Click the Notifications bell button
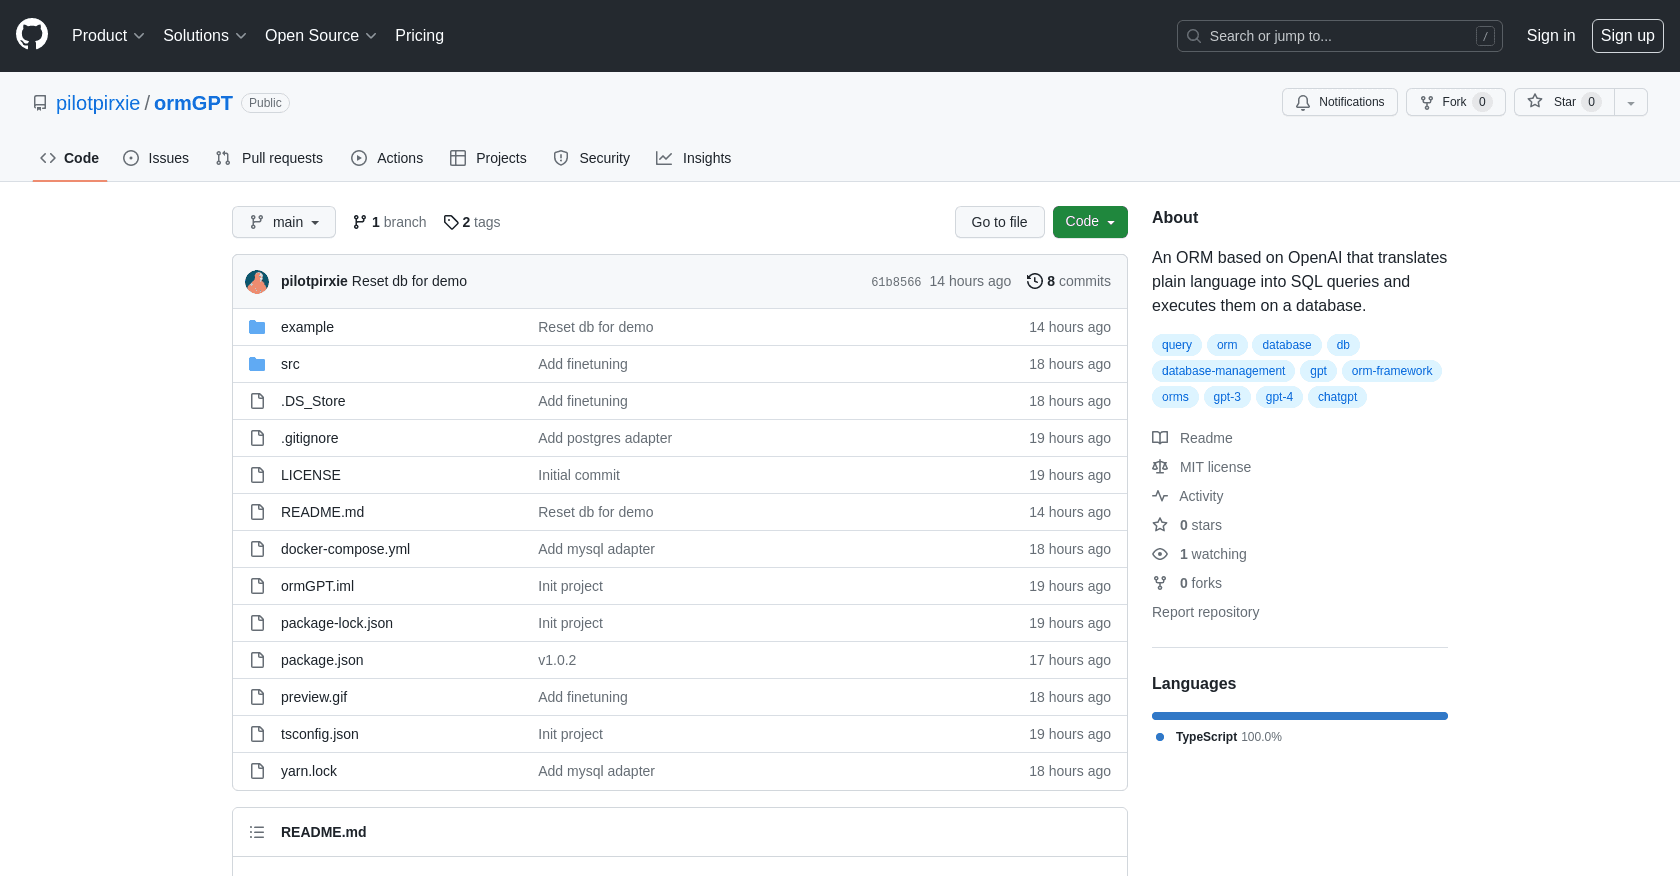The image size is (1680, 876). 1339,102
